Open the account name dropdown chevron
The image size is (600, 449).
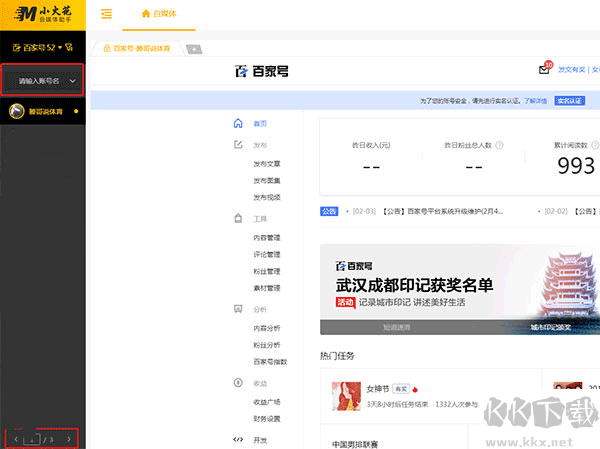coord(72,81)
